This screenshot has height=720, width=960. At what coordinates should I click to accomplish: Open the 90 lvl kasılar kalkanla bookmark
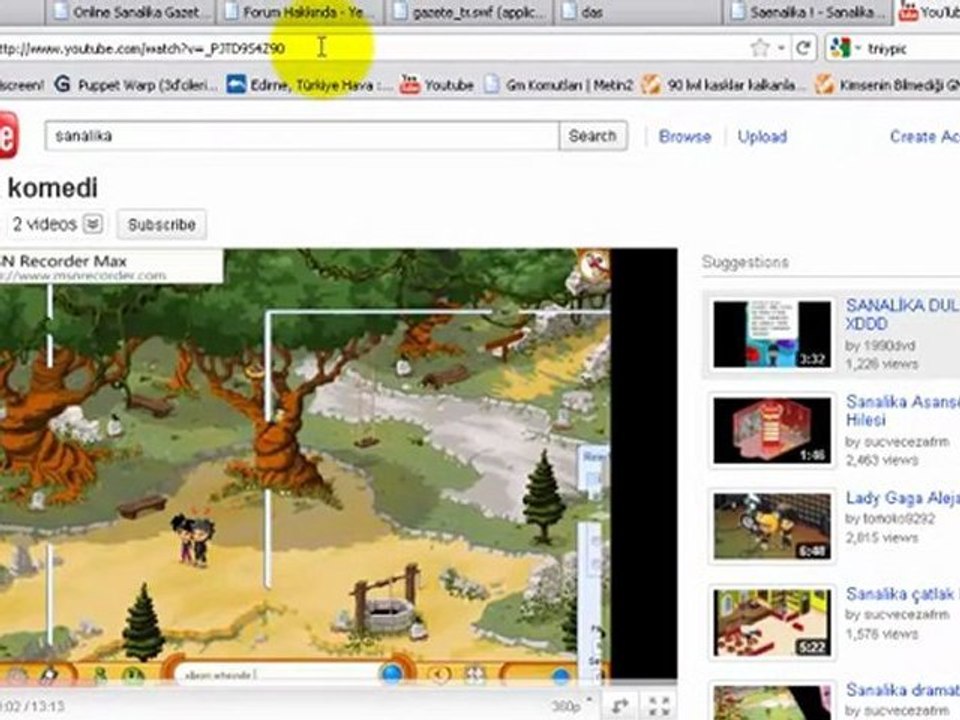click(721, 84)
